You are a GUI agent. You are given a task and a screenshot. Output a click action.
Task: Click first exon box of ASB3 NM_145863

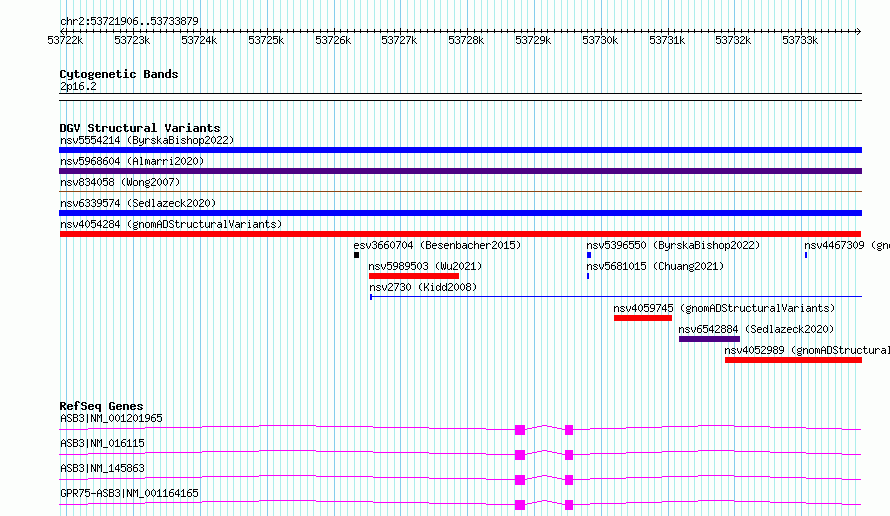[520, 480]
